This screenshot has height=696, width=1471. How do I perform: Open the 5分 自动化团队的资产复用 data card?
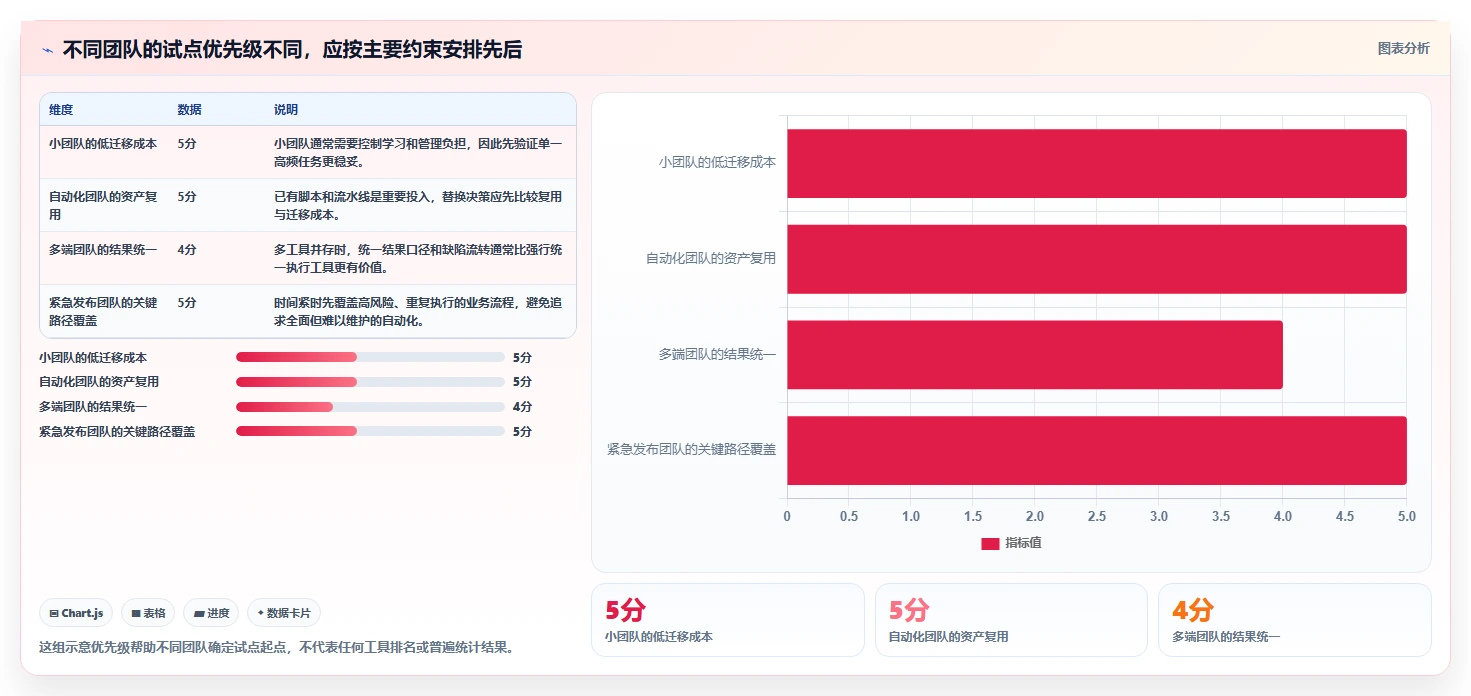[1011, 620]
